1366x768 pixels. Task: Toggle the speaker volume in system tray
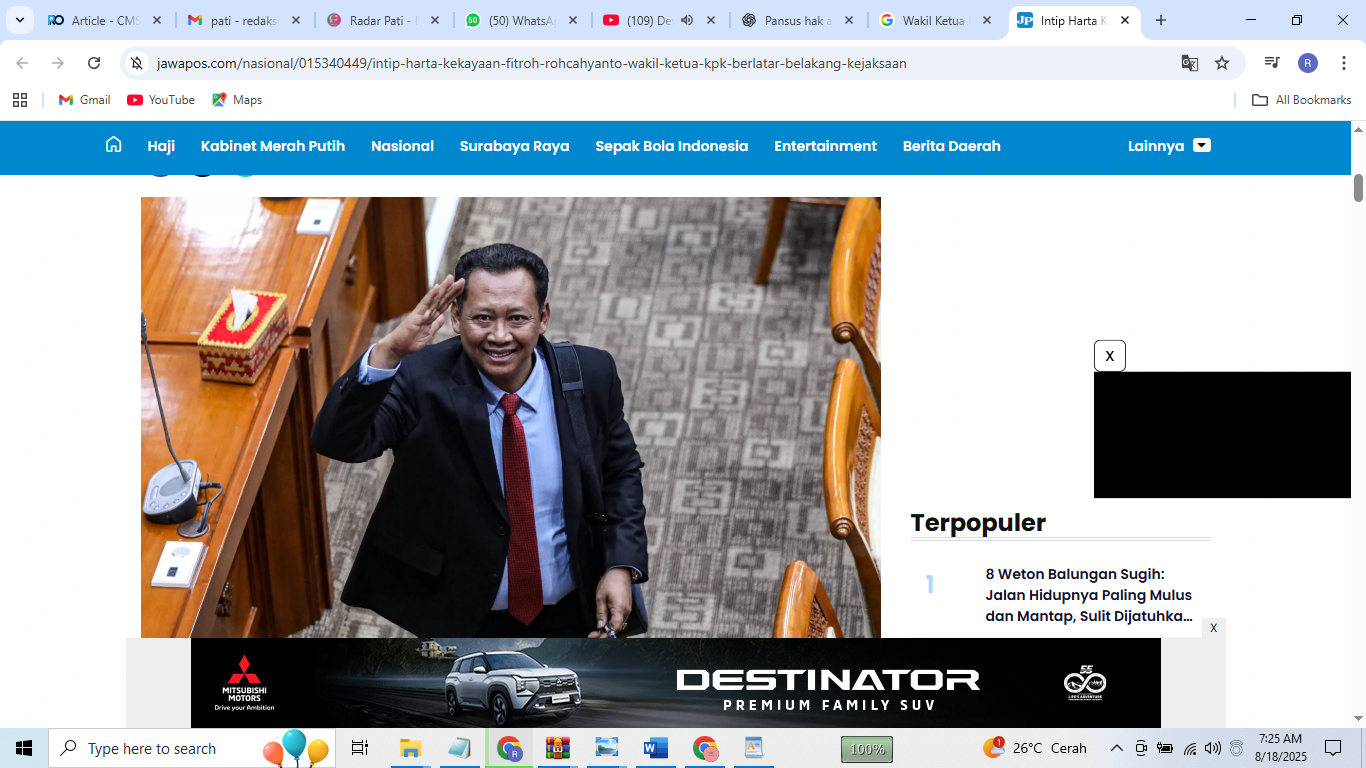coord(1211,748)
